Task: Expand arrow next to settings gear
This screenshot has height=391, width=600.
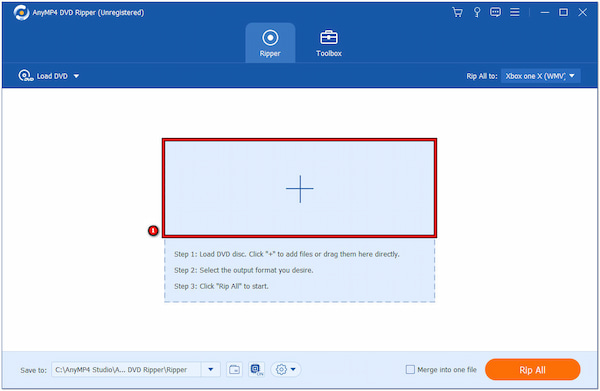Action: pyautogui.click(x=293, y=370)
